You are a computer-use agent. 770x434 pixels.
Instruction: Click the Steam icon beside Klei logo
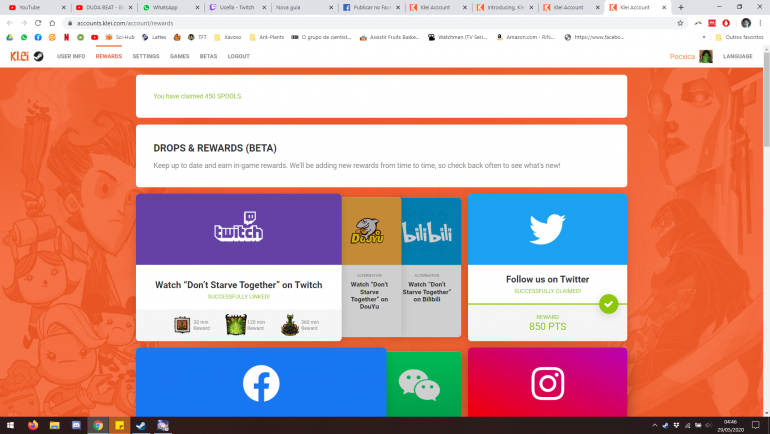pyautogui.click(x=38, y=56)
